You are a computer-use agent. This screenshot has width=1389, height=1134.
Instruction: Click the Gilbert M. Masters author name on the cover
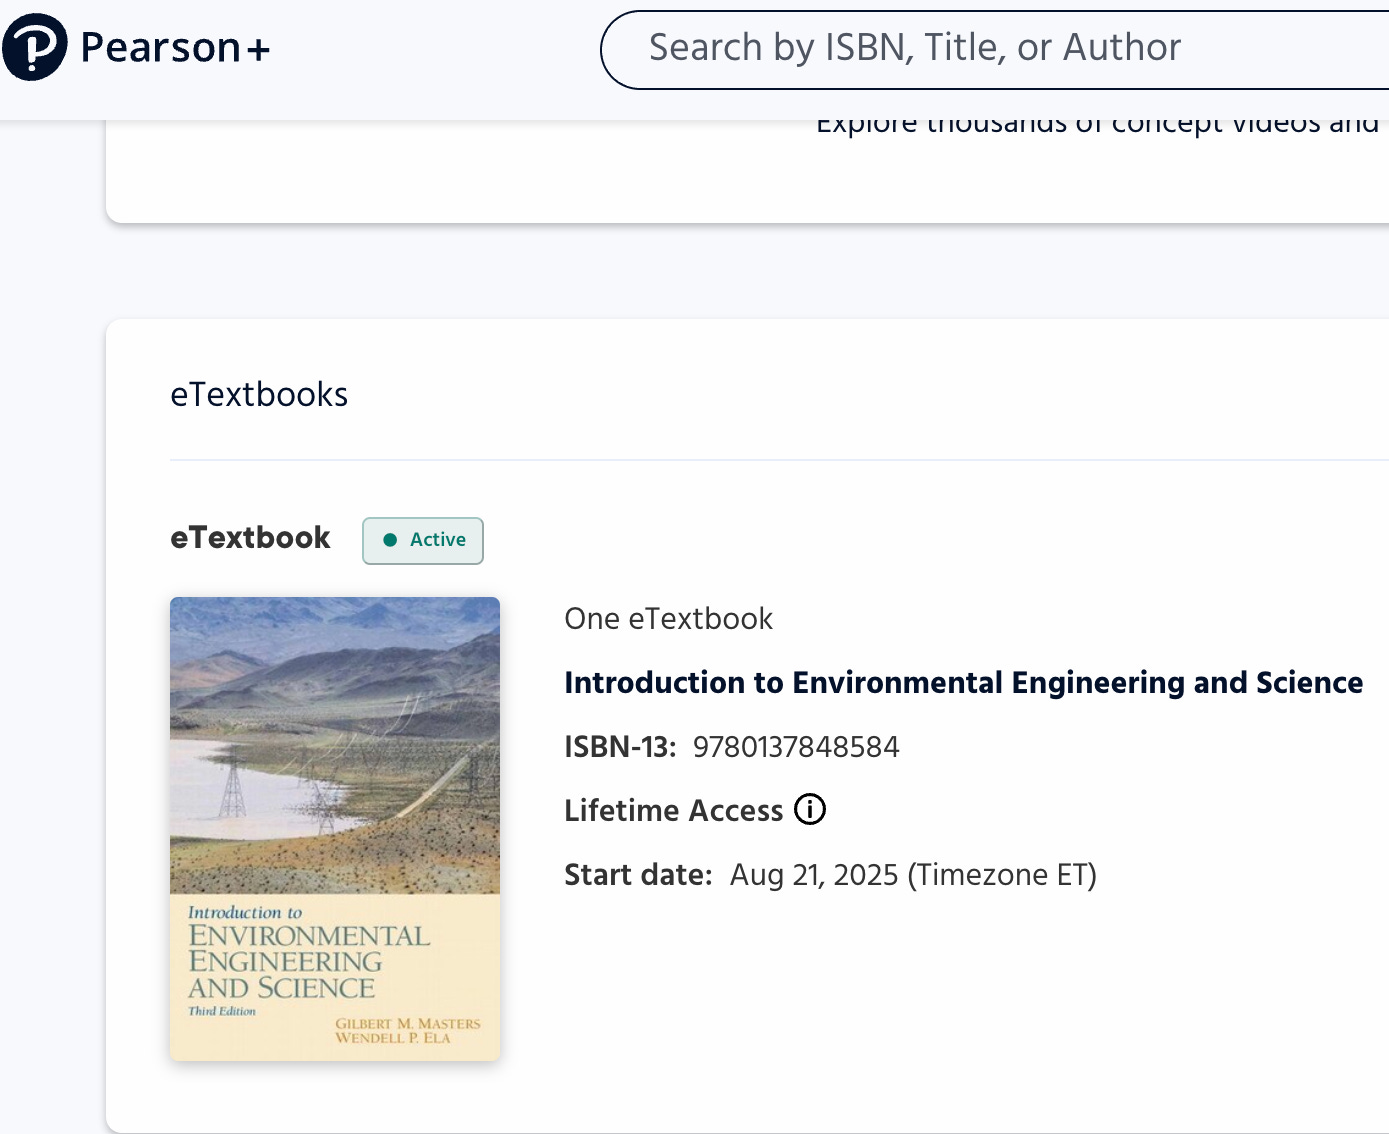[407, 1023]
